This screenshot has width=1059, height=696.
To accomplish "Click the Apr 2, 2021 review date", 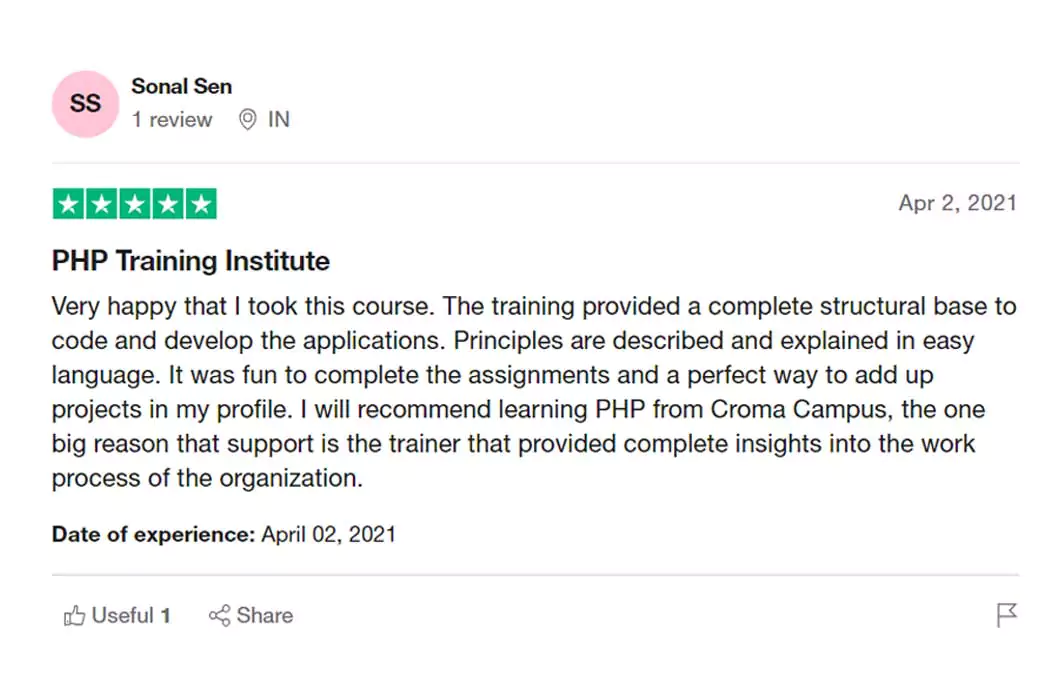I will click(957, 204).
